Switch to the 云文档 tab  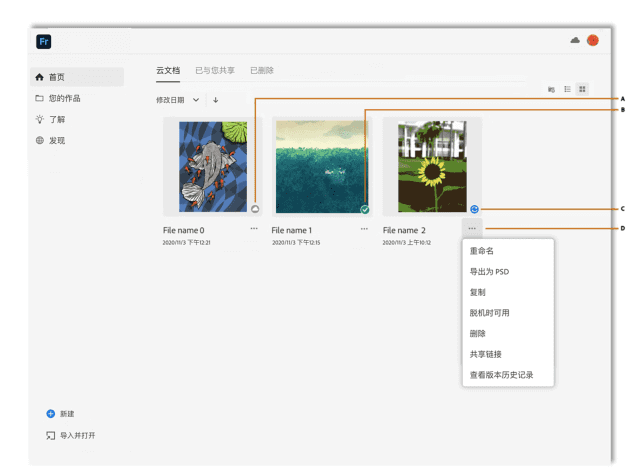[x=168, y=71]
